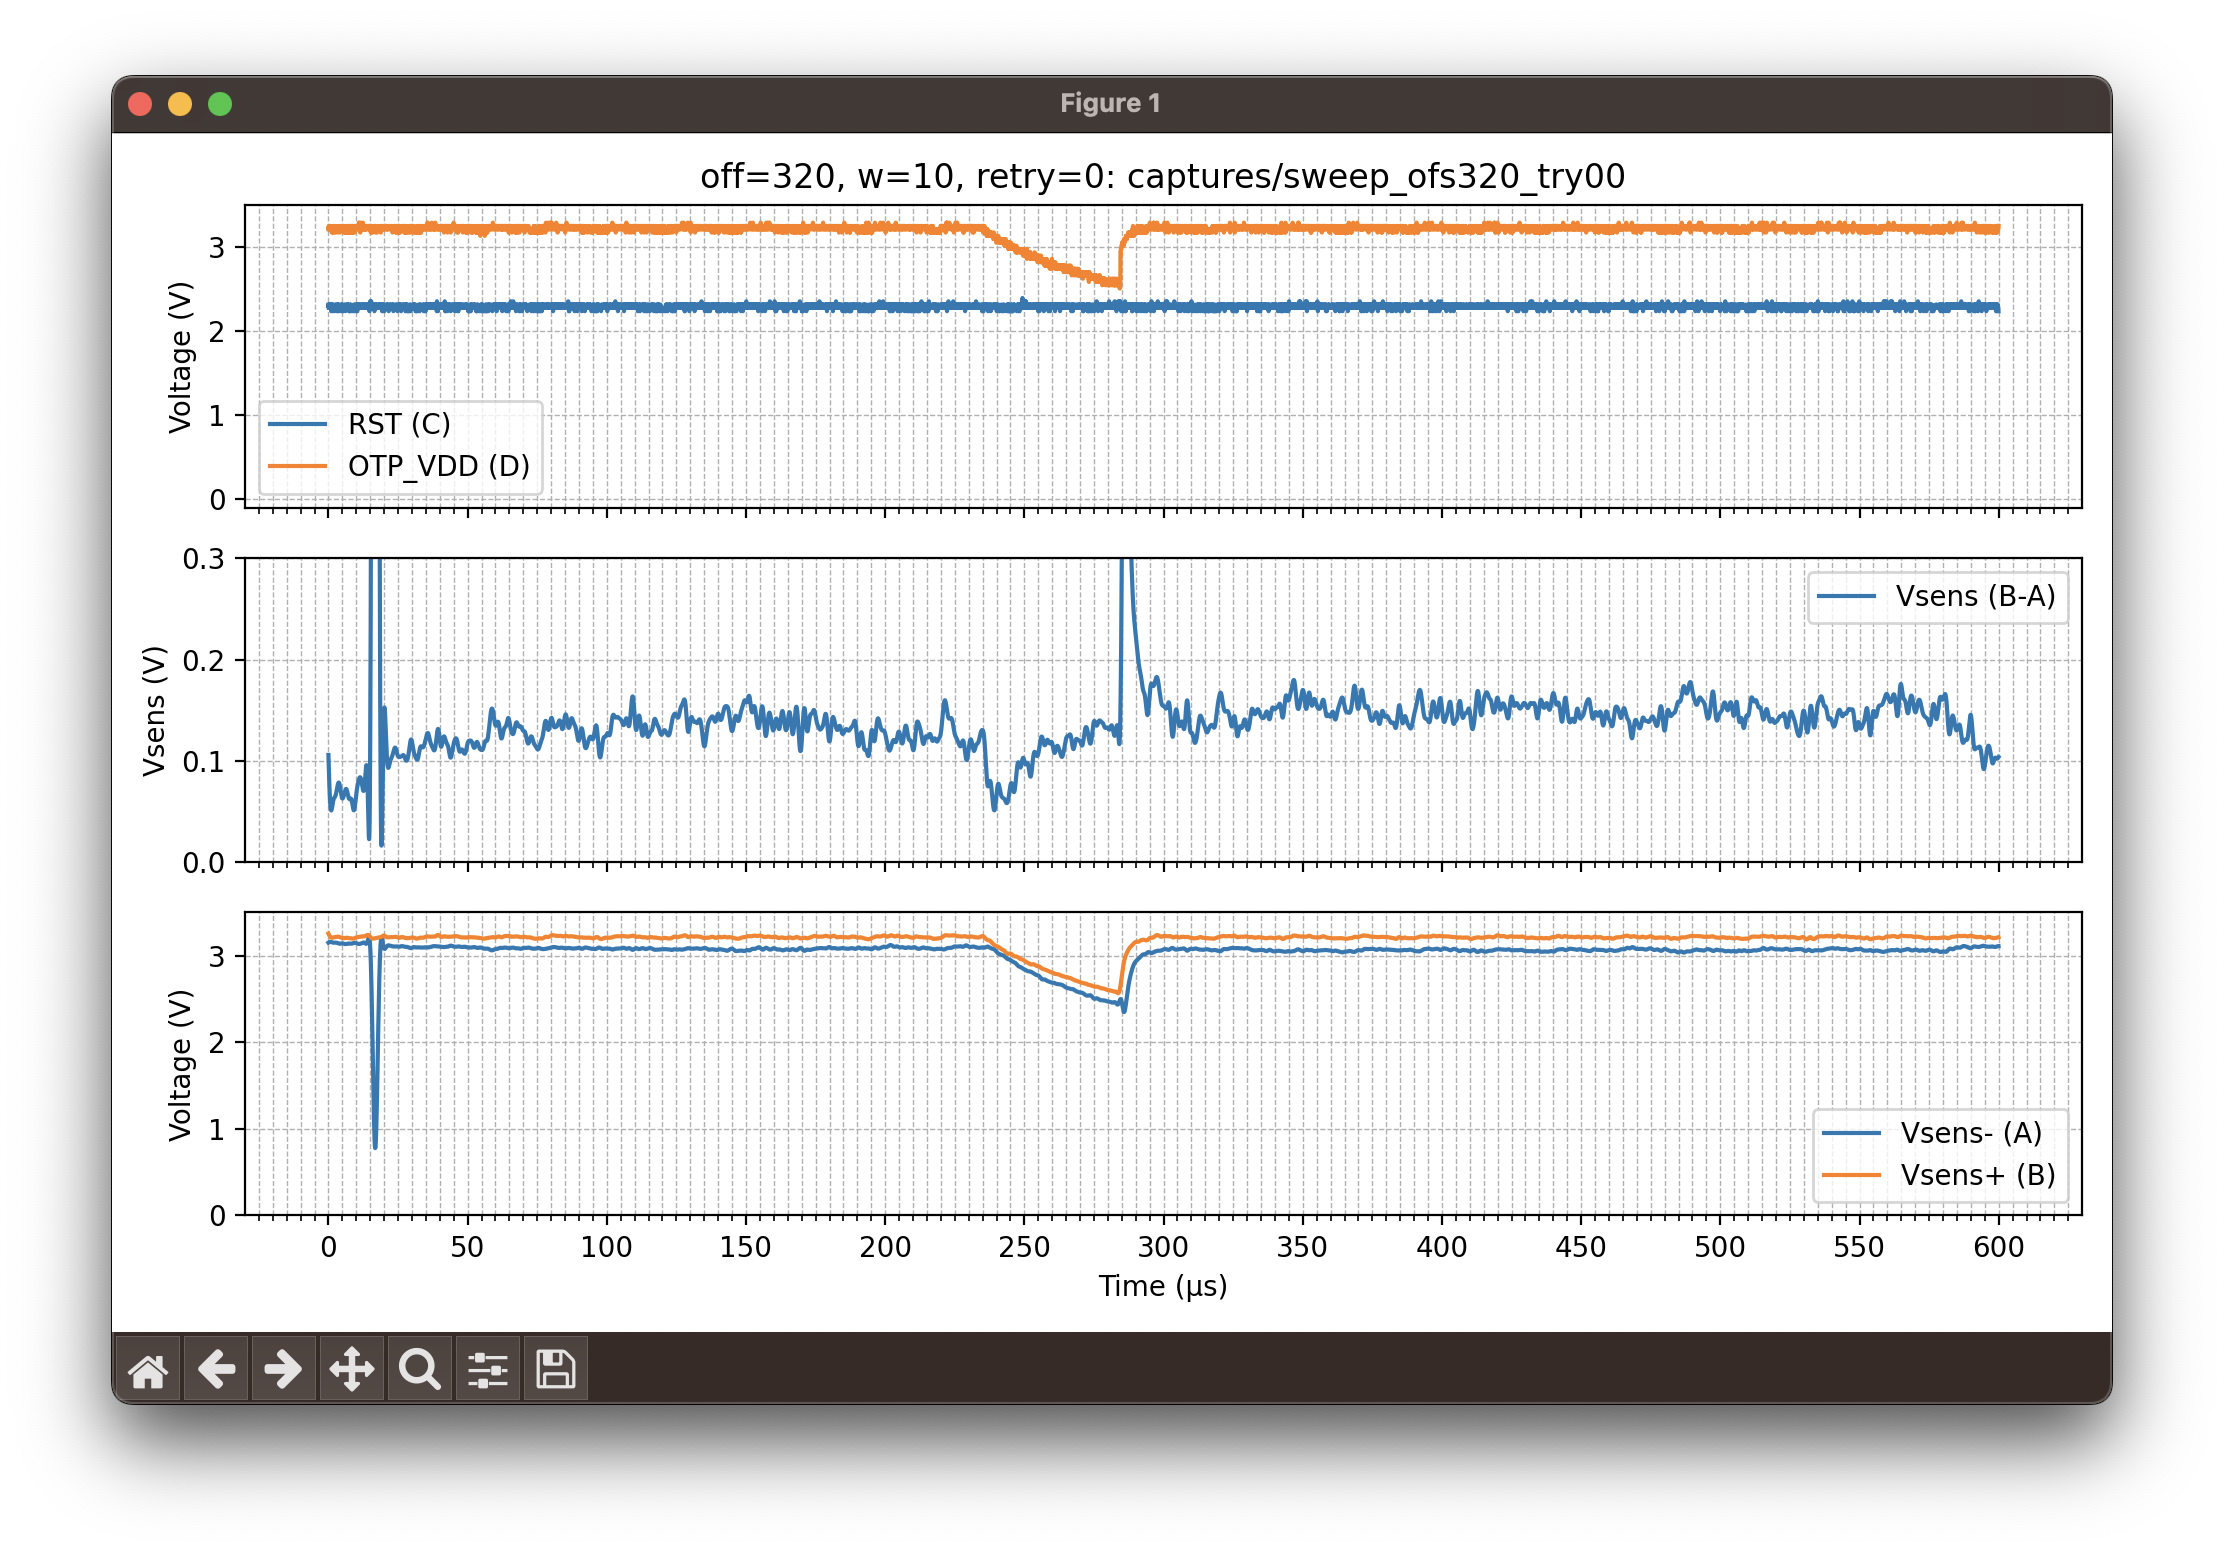Click the Vsens (V) y-axis label

(154, 710)
